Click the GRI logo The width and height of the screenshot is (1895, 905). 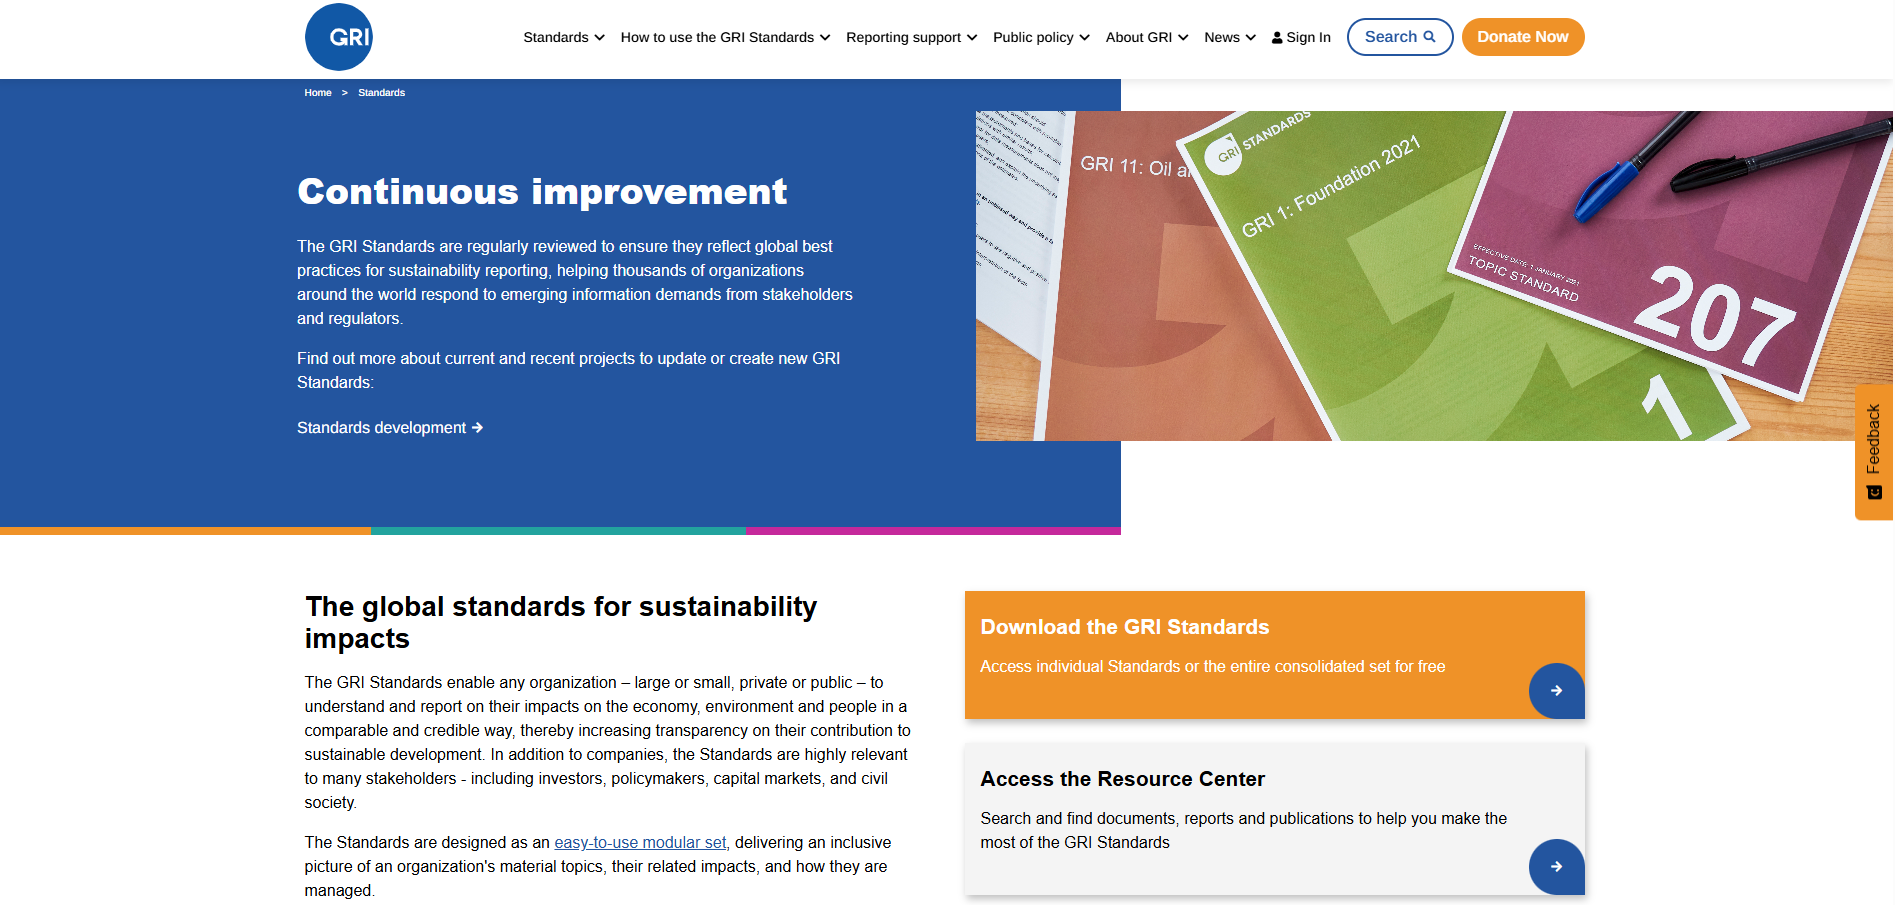pos(338,36)
